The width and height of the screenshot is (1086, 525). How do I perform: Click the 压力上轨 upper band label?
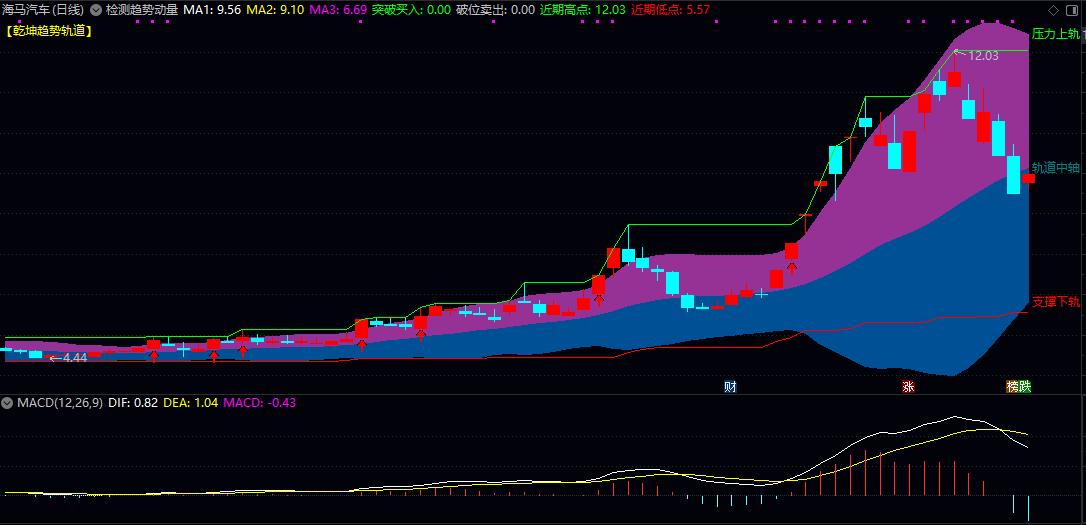1055,34
